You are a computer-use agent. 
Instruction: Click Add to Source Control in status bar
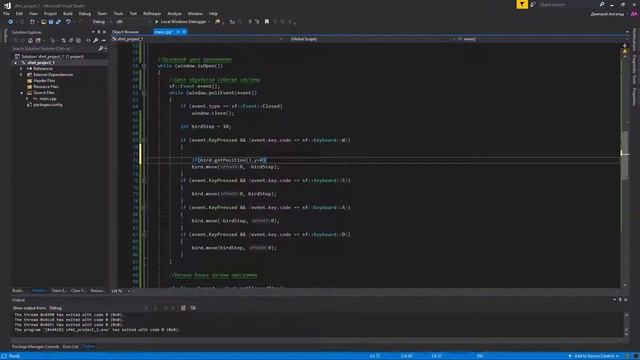pyautogui.click(x=594, y=356)
